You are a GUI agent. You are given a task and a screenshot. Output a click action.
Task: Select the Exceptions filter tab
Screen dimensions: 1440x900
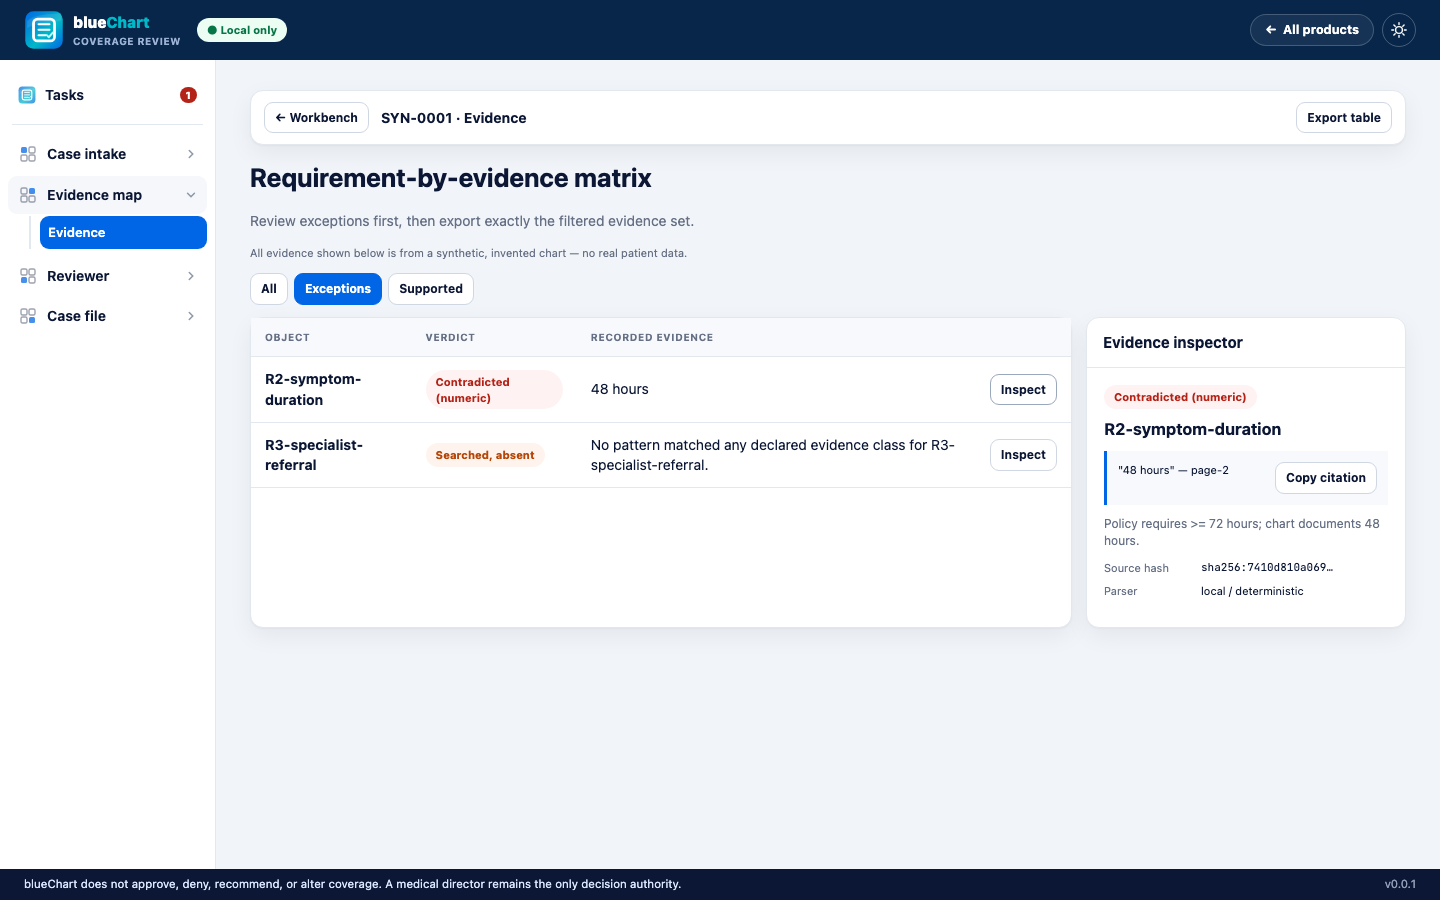(338, 289)
